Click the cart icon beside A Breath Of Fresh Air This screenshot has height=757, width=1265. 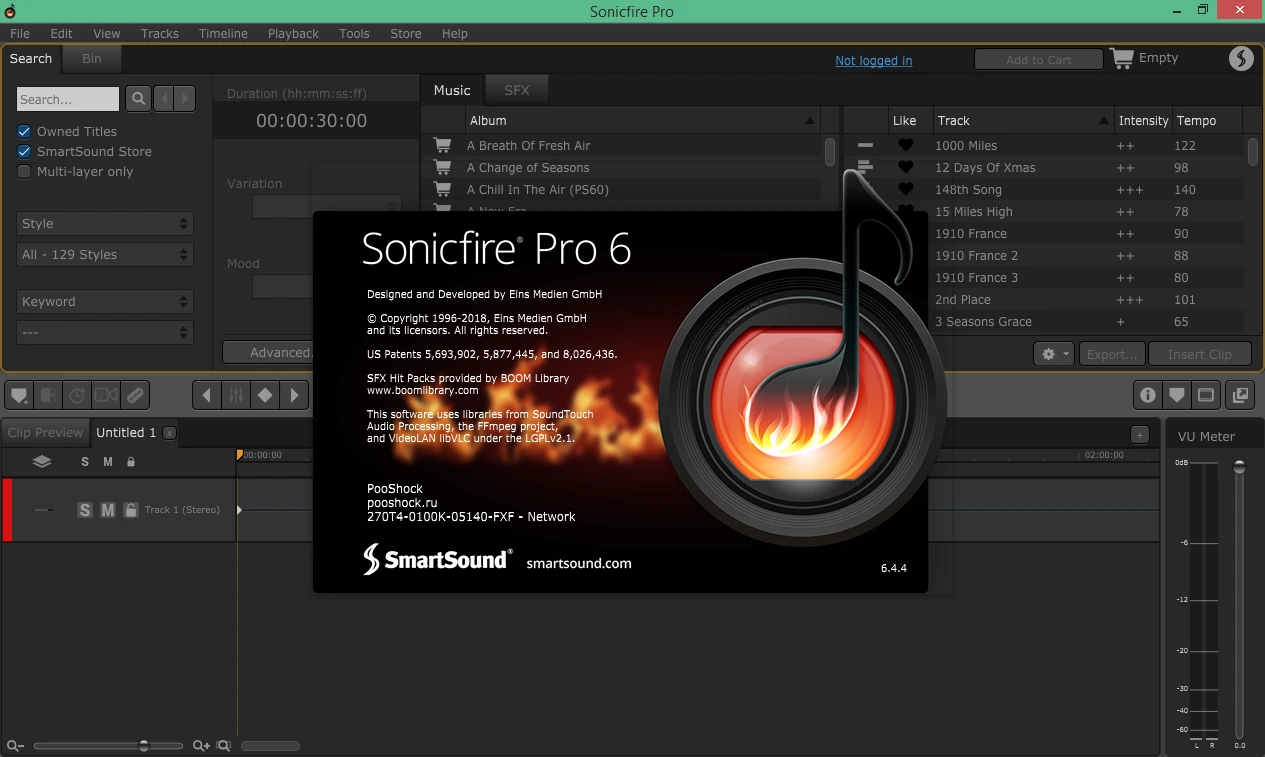pyautogui.click(x=441, y=146)
